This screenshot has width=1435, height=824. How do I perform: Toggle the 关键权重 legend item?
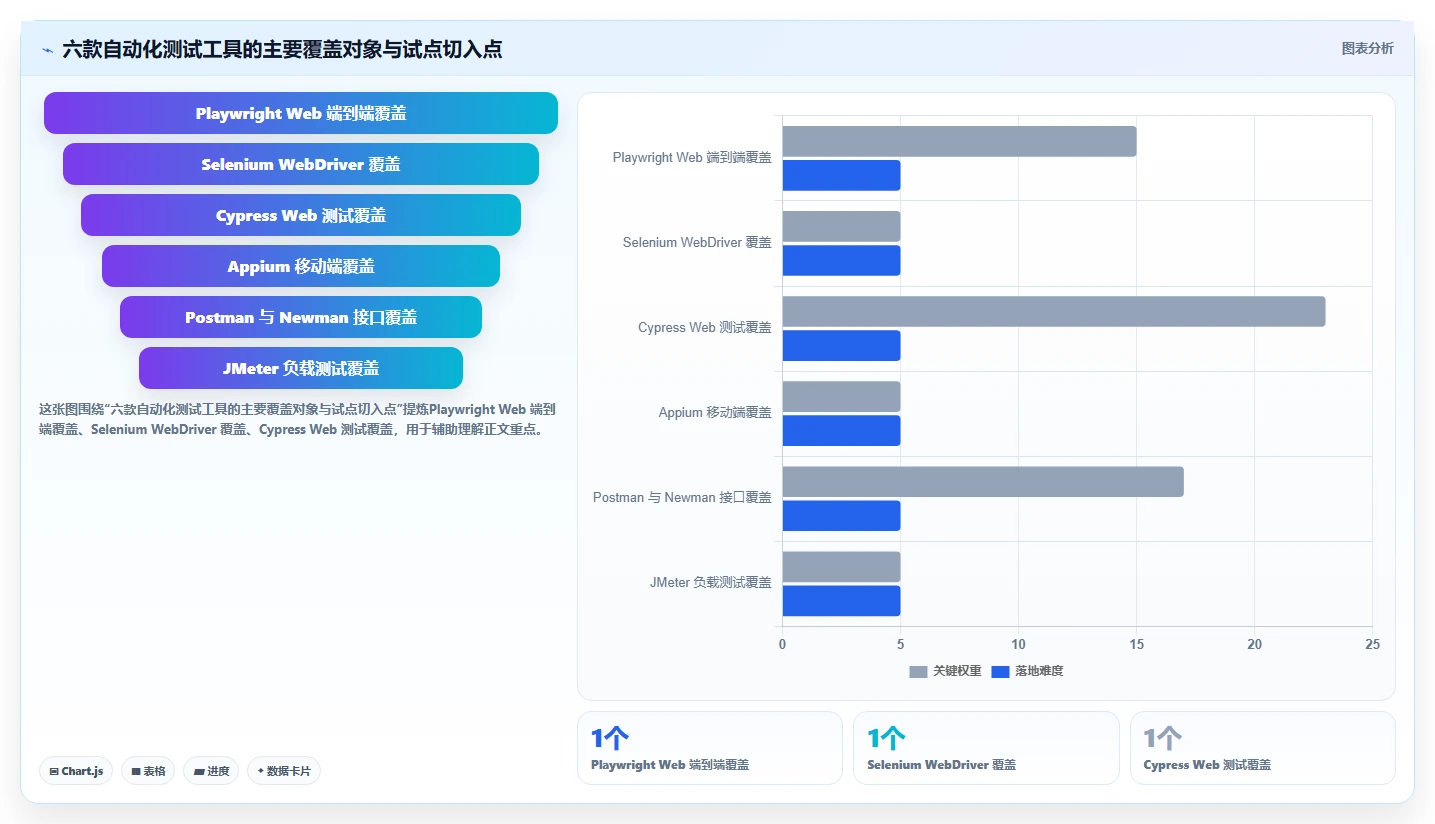945,671
